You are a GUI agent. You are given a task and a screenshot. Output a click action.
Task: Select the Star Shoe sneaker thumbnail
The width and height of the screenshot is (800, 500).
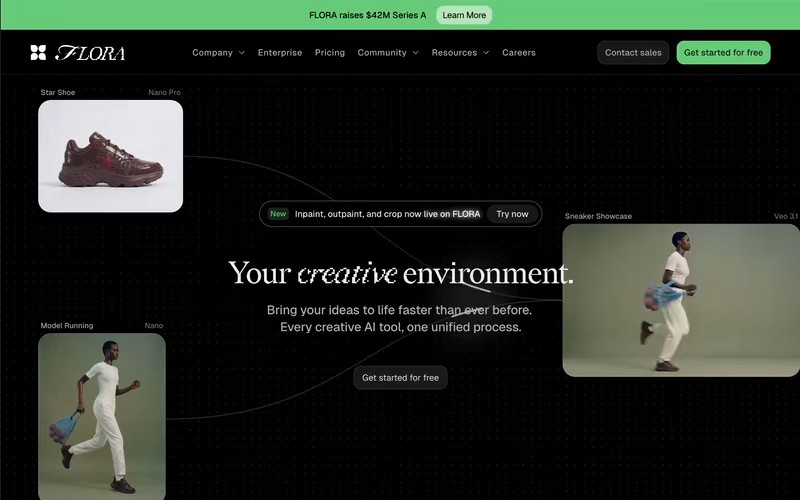(x=111, y=156)
